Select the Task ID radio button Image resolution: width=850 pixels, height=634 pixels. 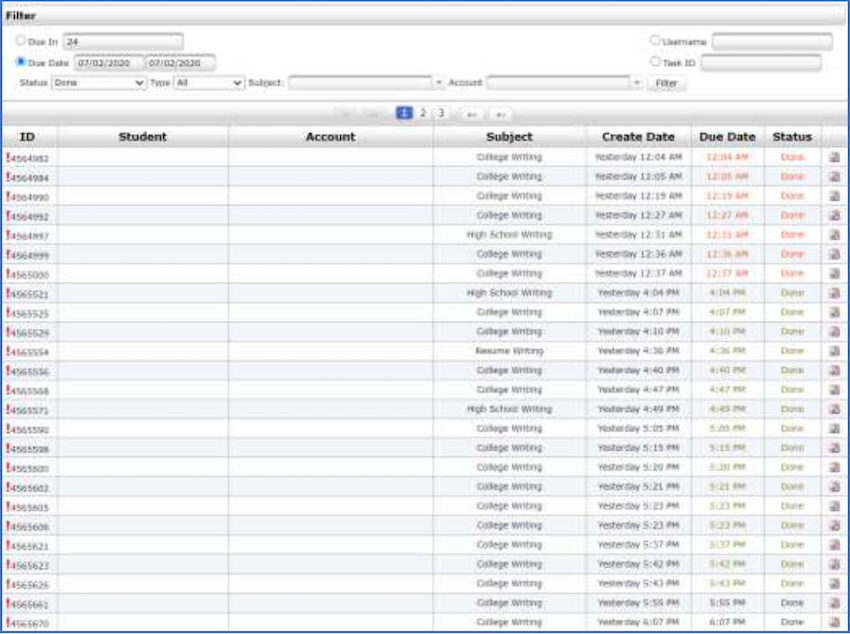point(655,61)
